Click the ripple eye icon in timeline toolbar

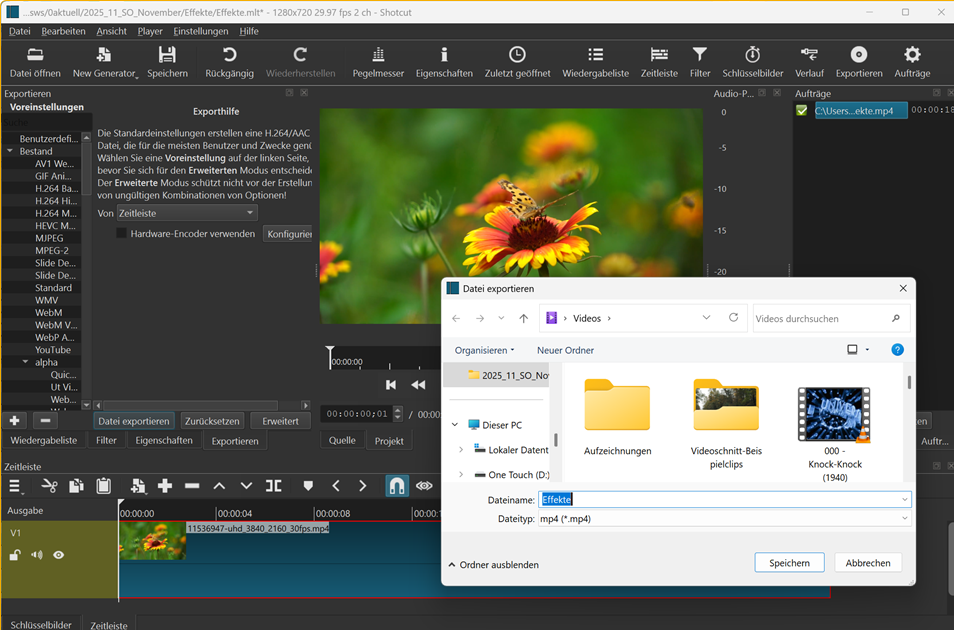click(x=424, y=486)
